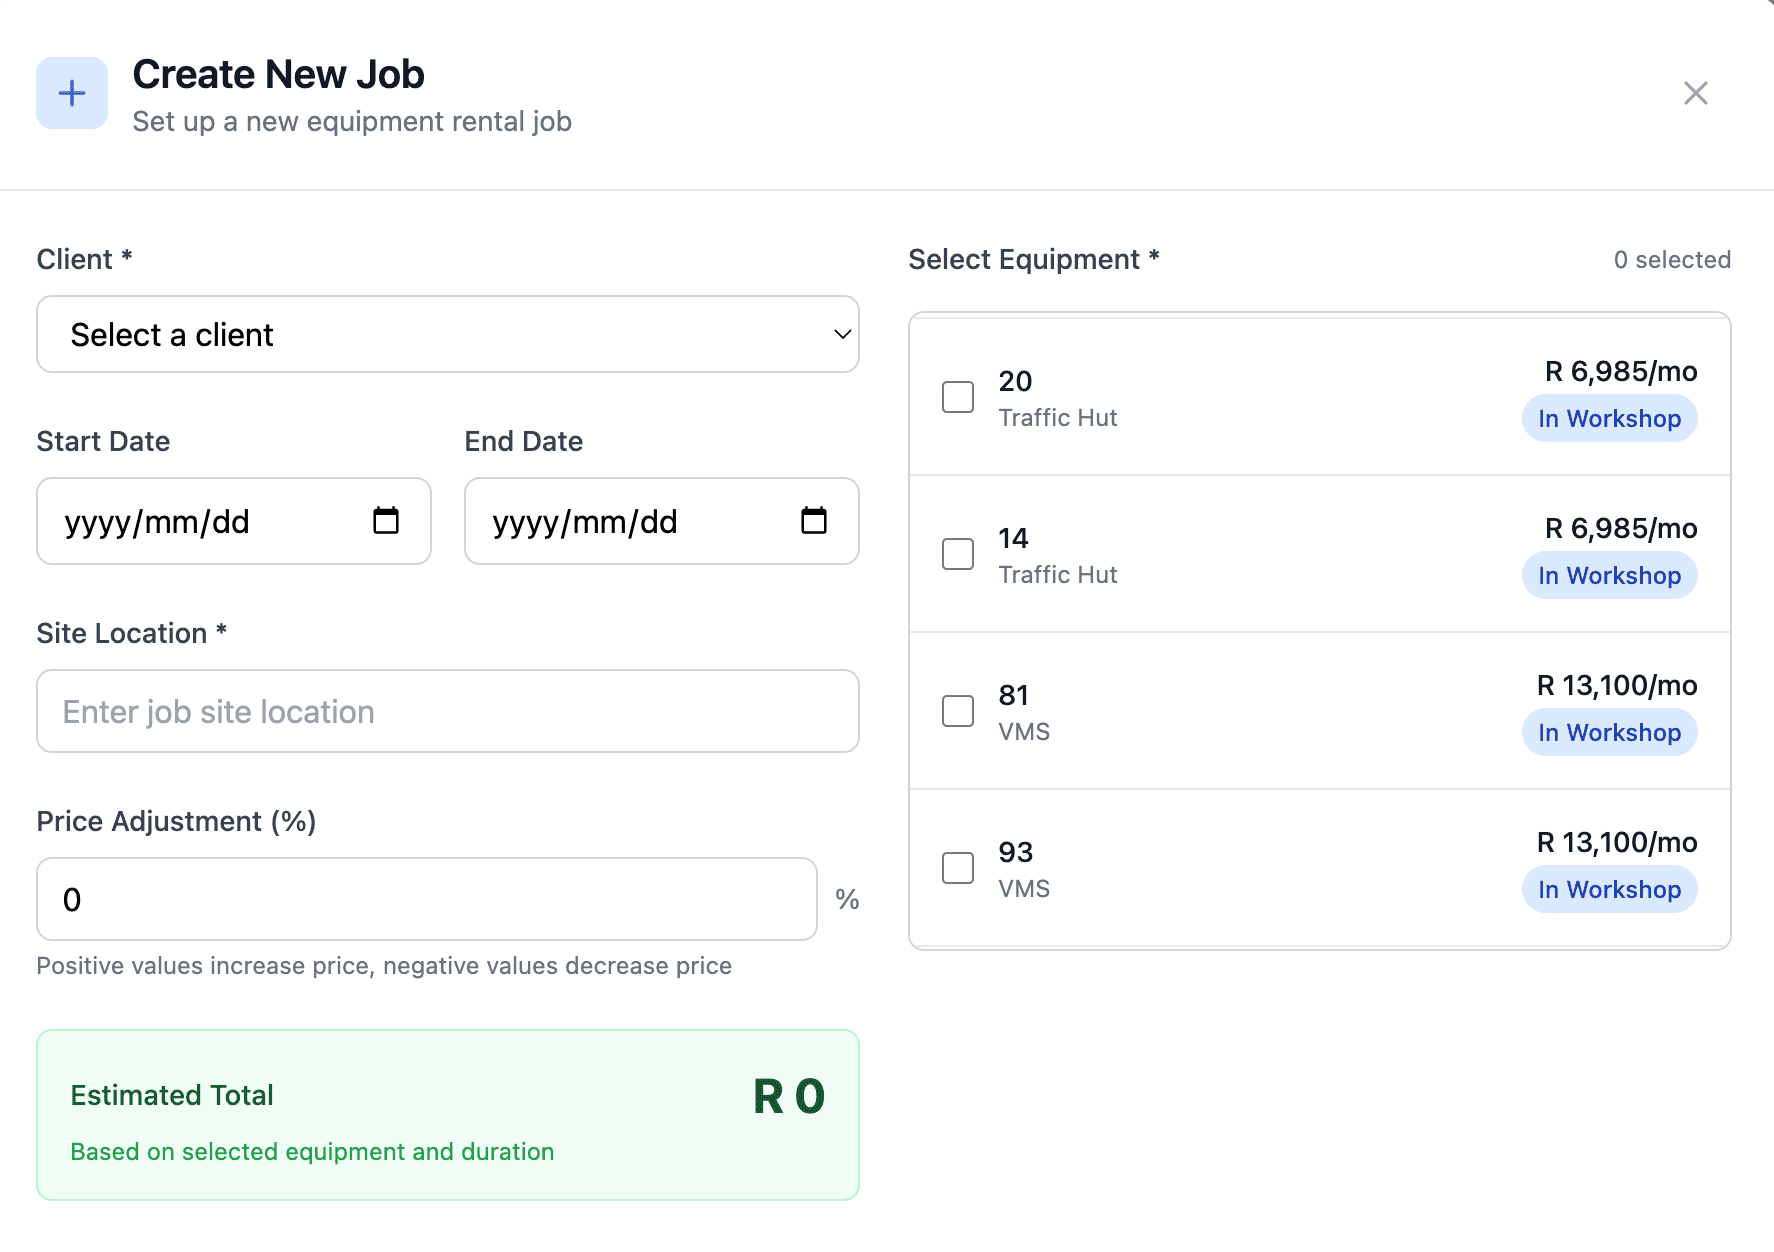Viewport: 1774px width, 1252px height.
Task: Click the Start Date text field
Action: coord(200,521)
